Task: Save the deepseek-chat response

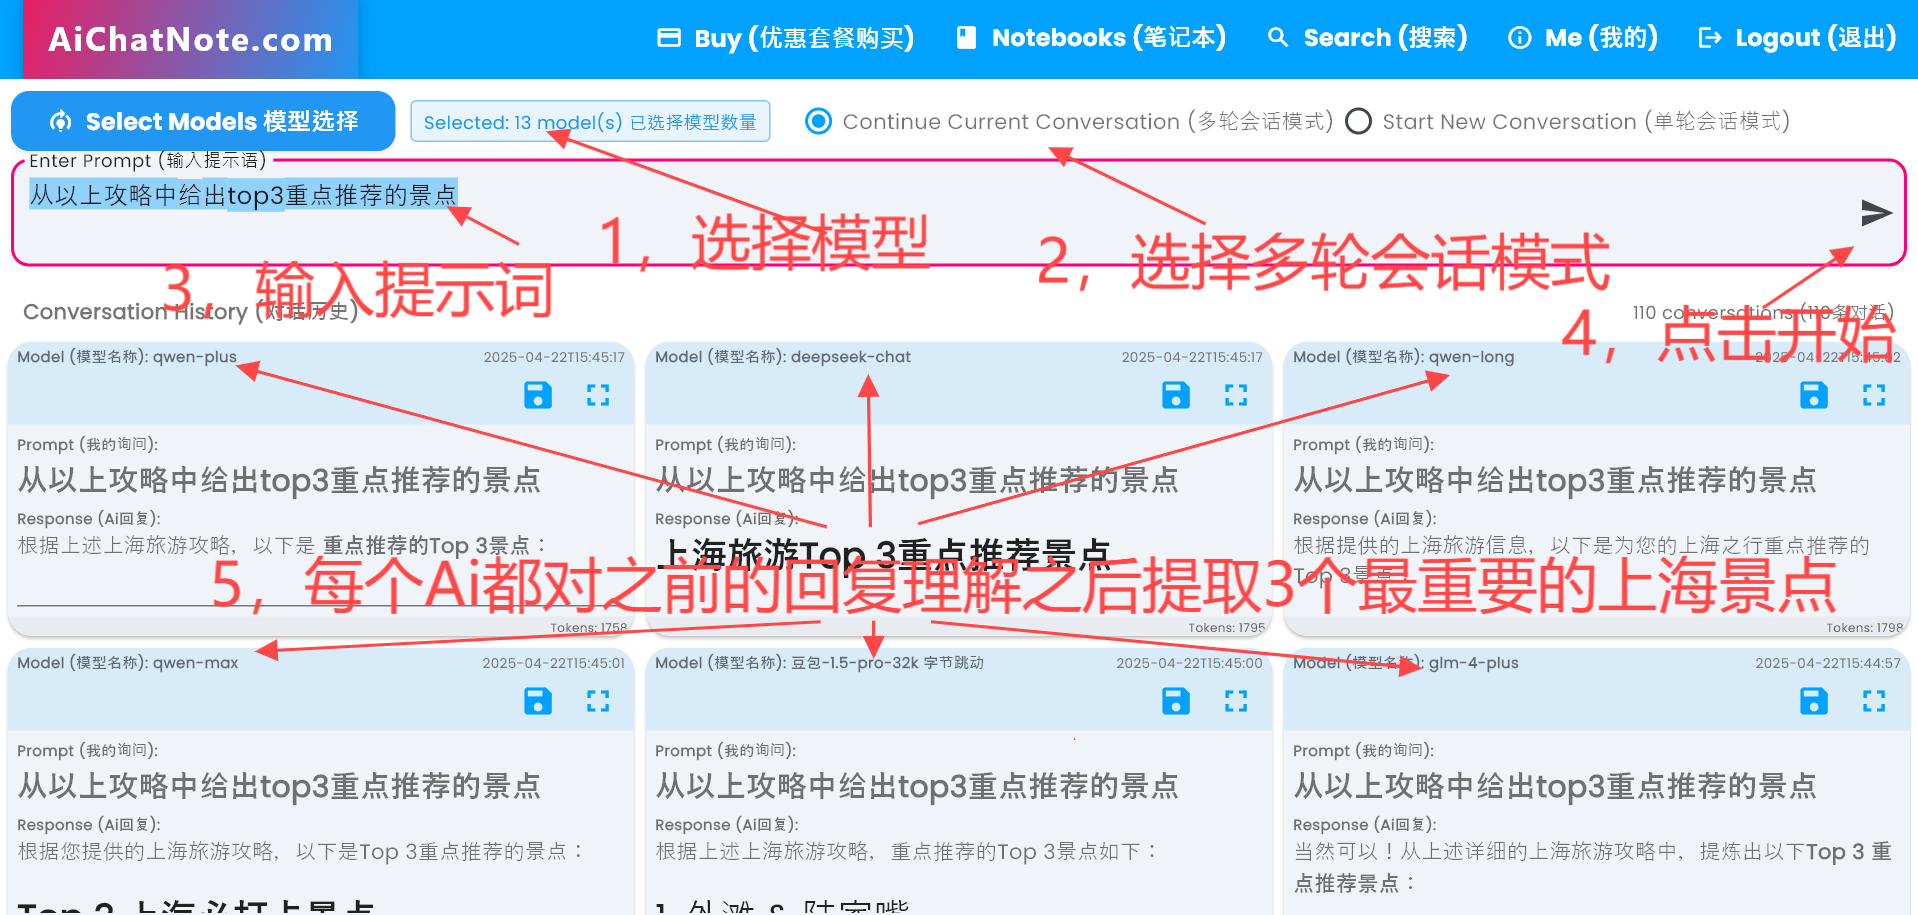Action: [1175, 396]
